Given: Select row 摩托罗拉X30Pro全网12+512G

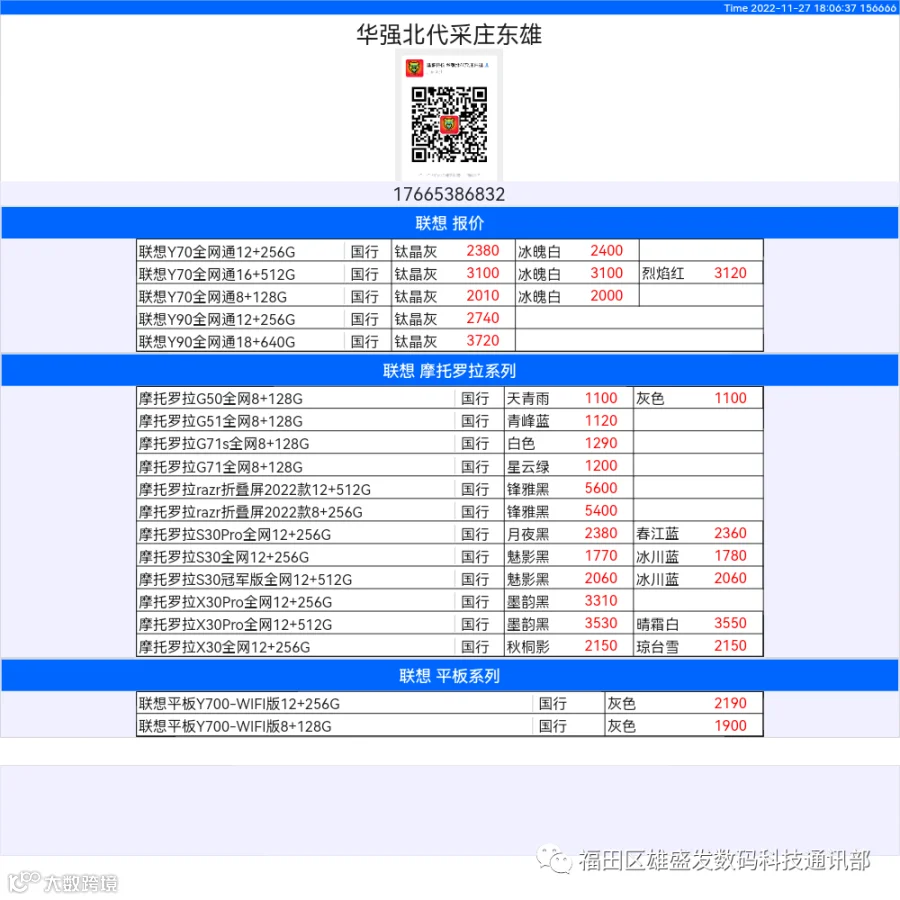Looking at the screenshot, I should [449, 623].
